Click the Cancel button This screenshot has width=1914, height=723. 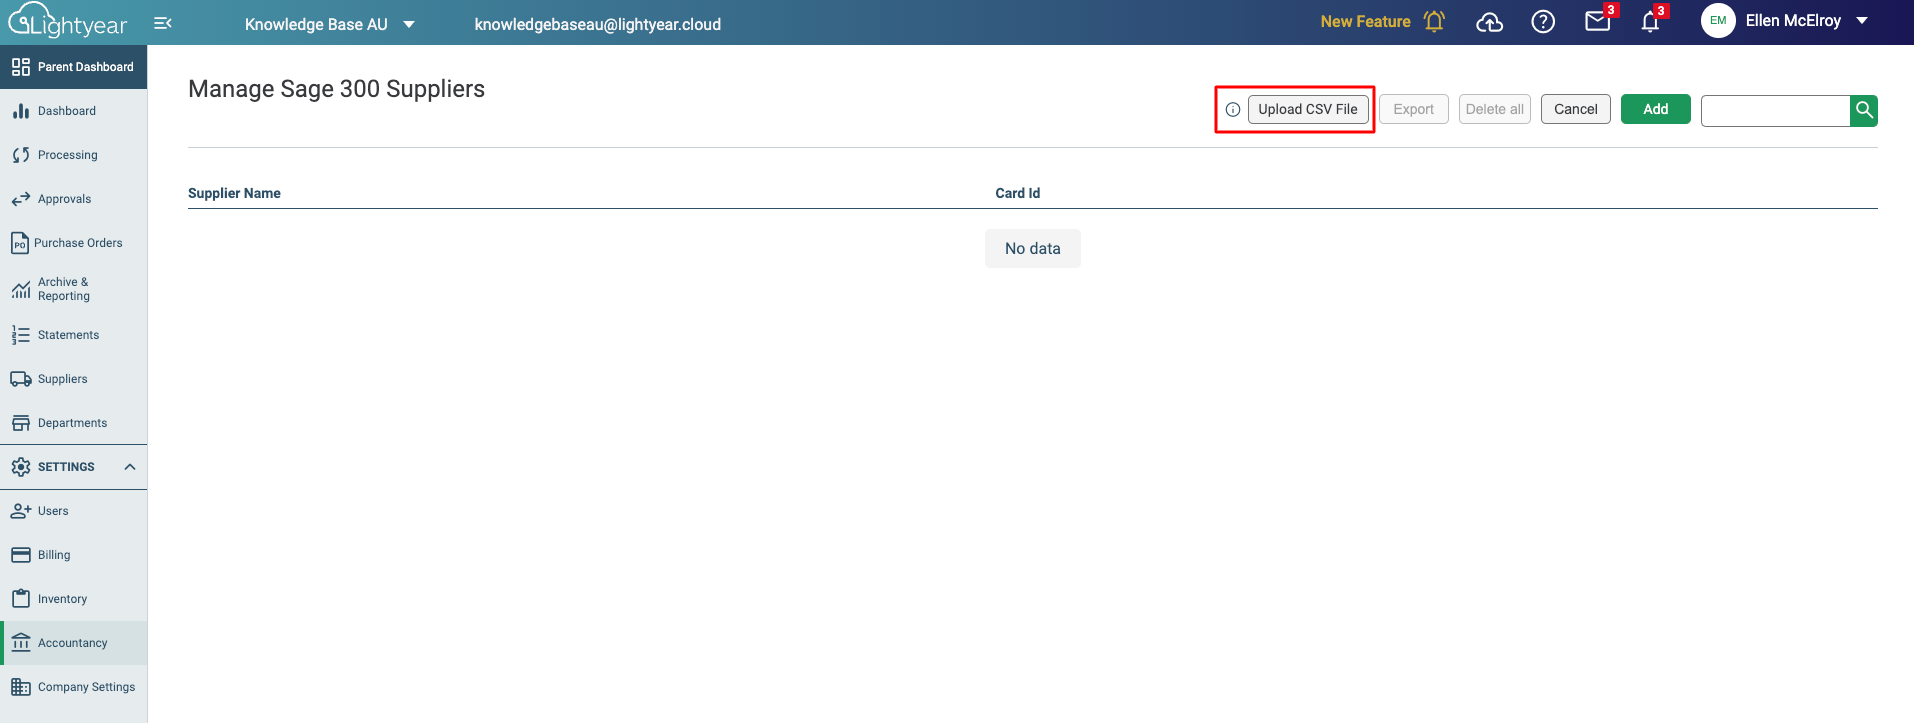tap(1576, 109)
